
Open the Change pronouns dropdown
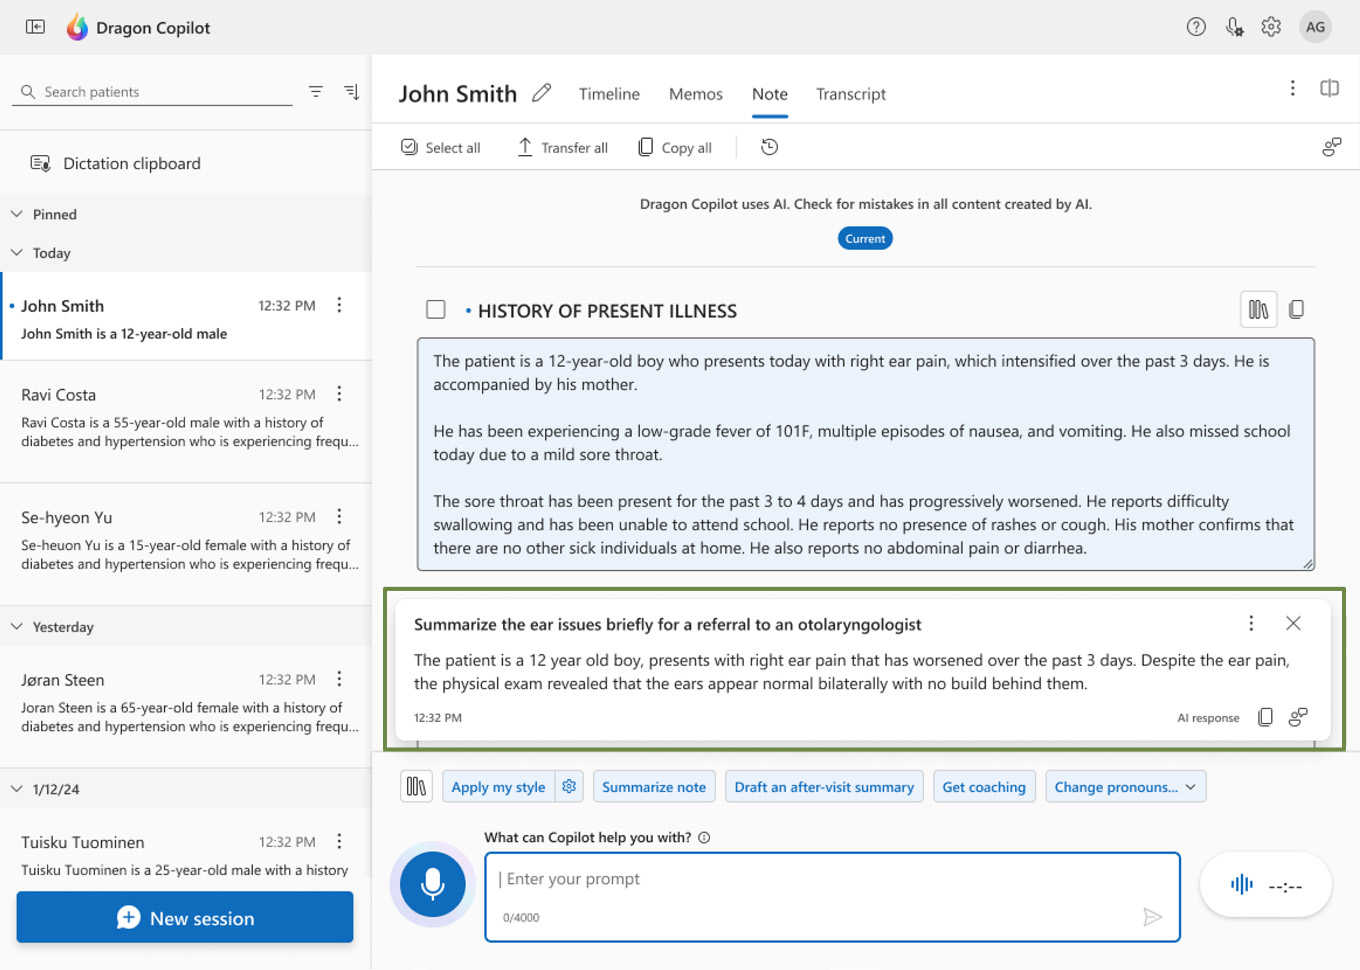click(1126, 787)
